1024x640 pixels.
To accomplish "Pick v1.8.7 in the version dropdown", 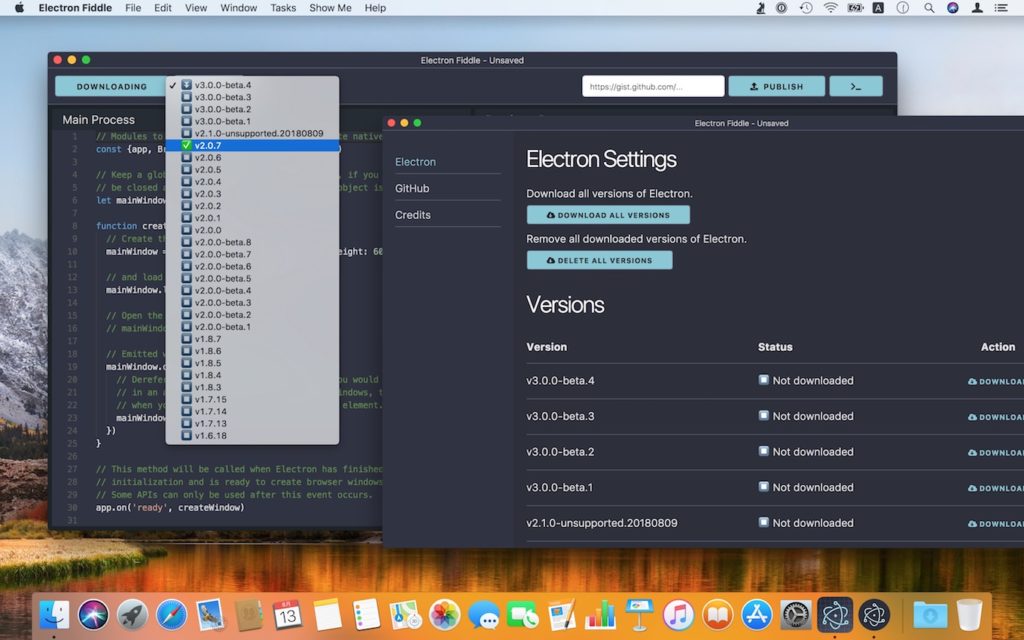I will click(208, 339).
